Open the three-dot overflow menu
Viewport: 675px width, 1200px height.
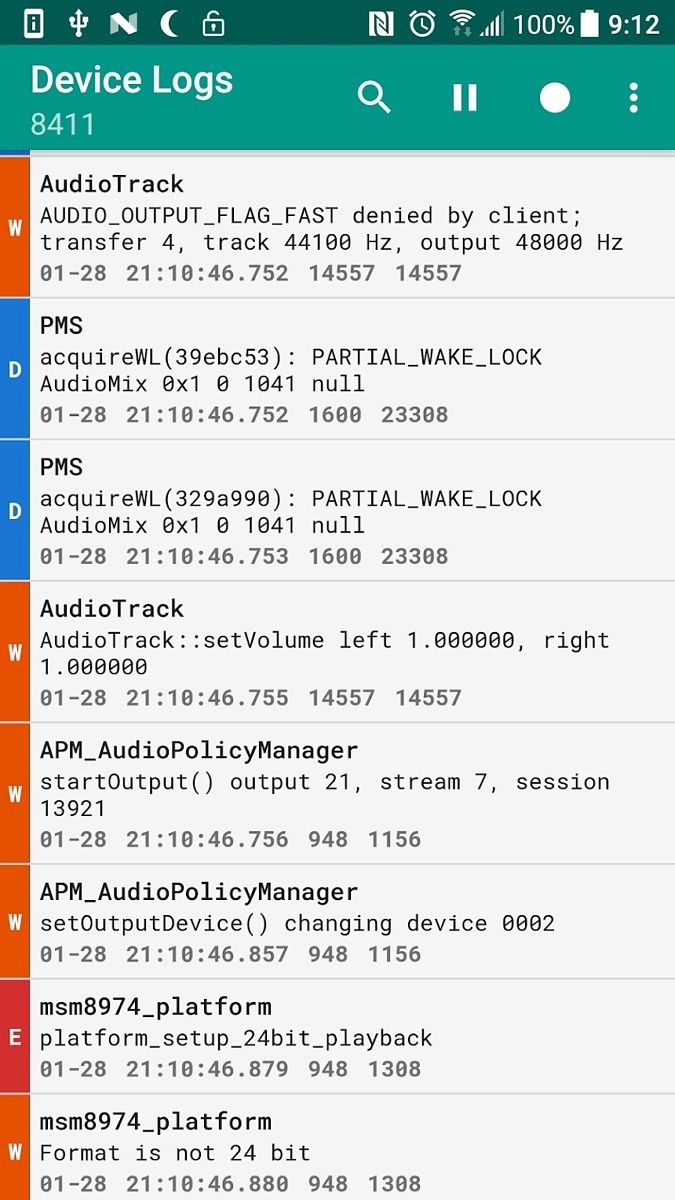[x=633, y=98]
